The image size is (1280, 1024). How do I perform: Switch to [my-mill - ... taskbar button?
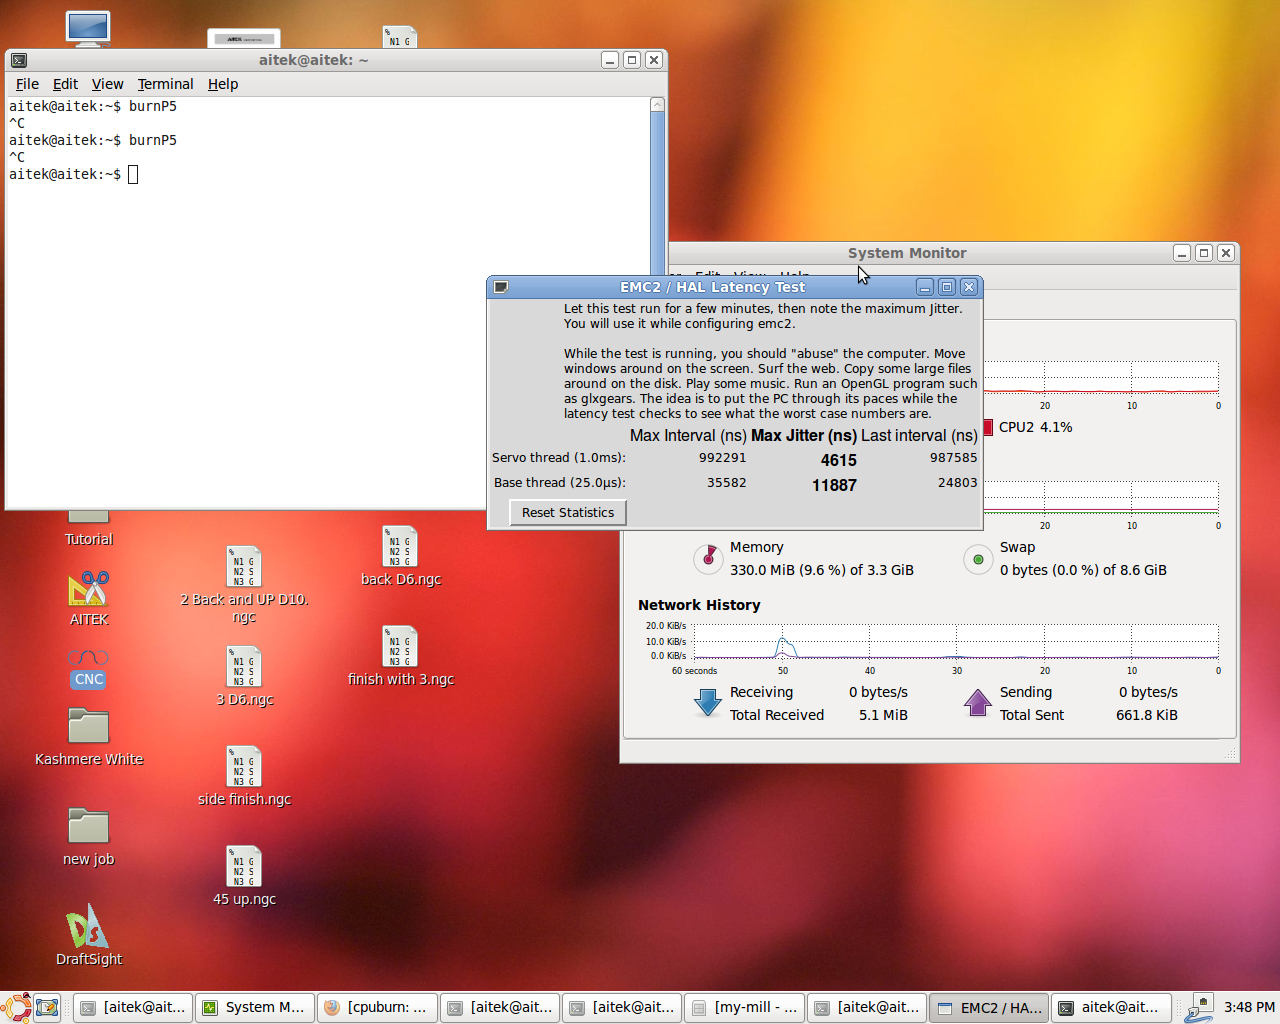point(744,1007)
